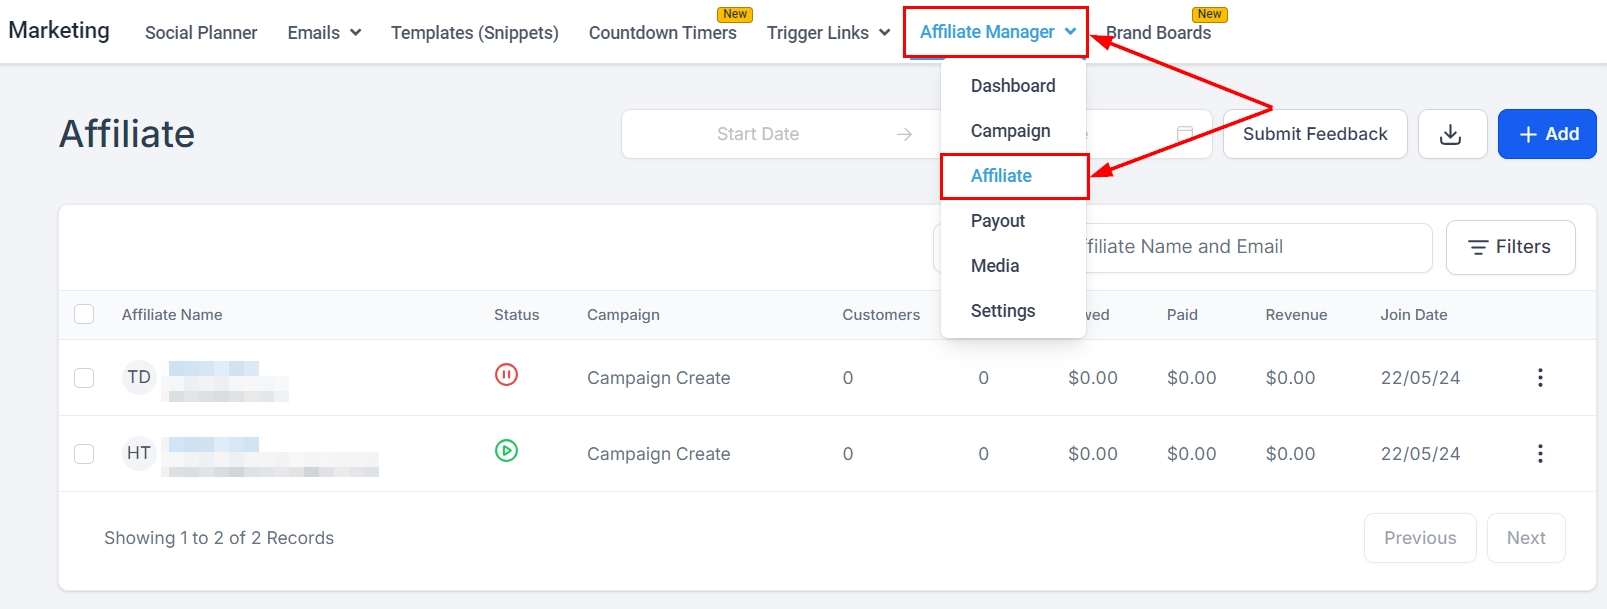Viewport: 1607px width, 609px height.
Task: Open three-dot actions menu for HT affiliate
Action: (1540, 453)
